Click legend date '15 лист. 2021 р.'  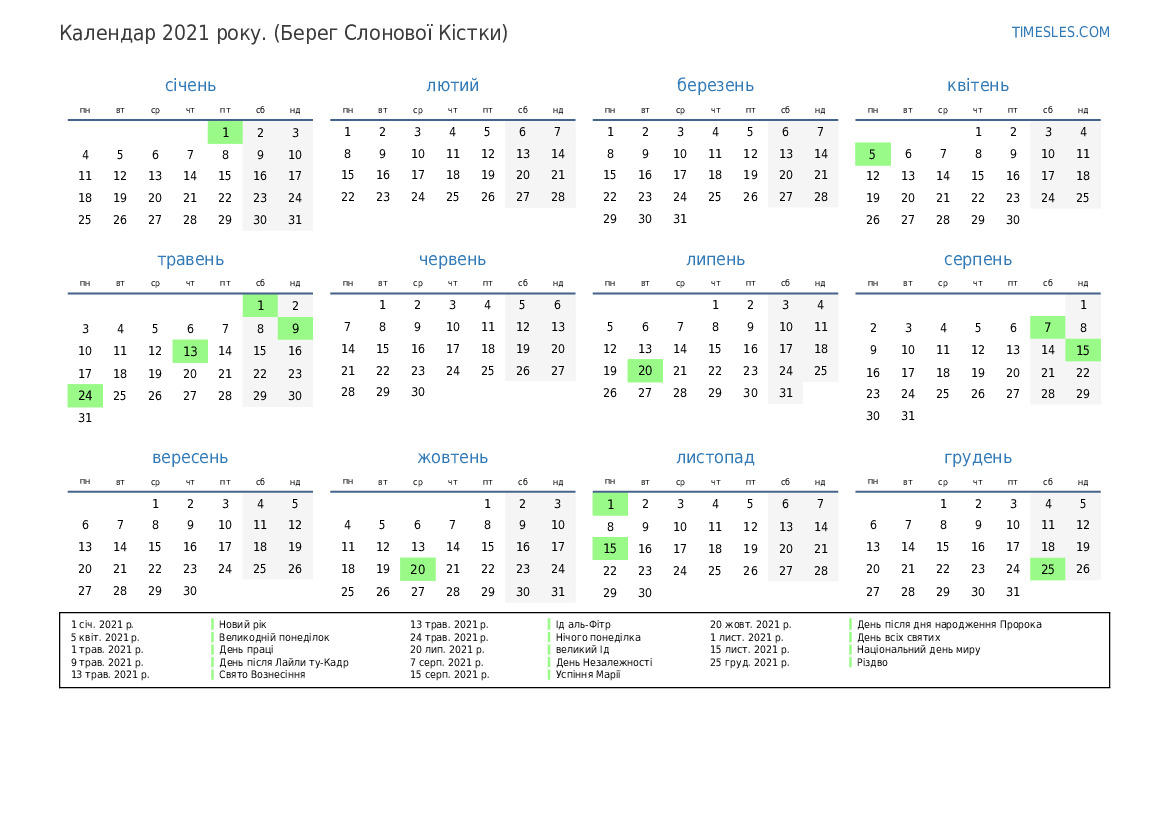pyautogui.click(x=749, y=650)
